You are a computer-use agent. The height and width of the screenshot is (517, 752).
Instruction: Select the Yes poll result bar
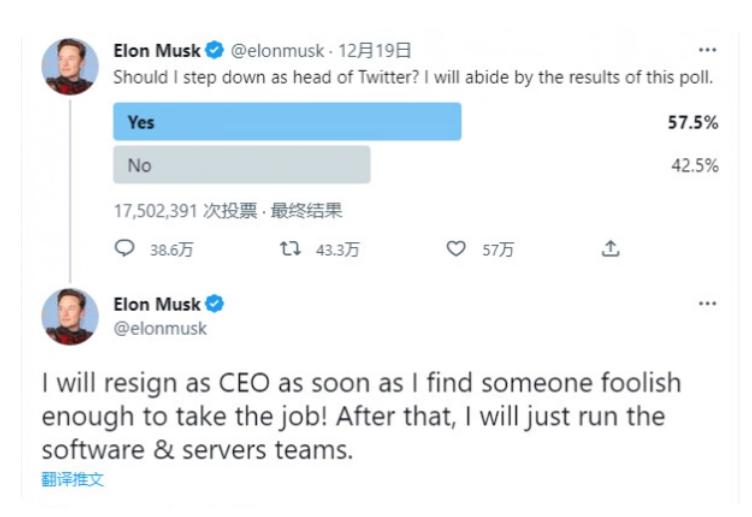pyautogui.click(x=288, y=122)
